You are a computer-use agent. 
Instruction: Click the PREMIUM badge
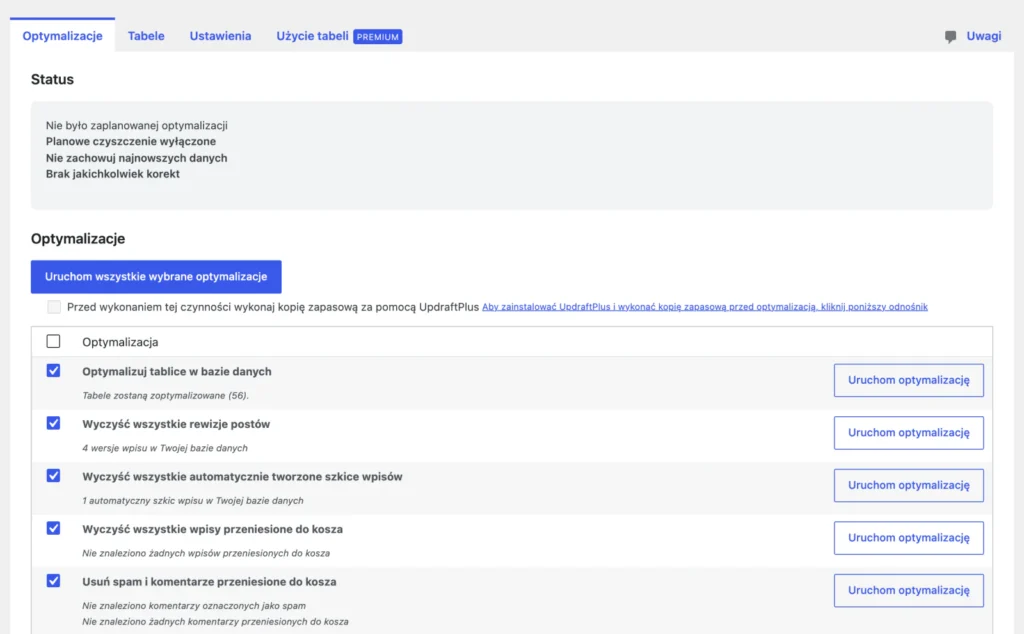point(377,37)
